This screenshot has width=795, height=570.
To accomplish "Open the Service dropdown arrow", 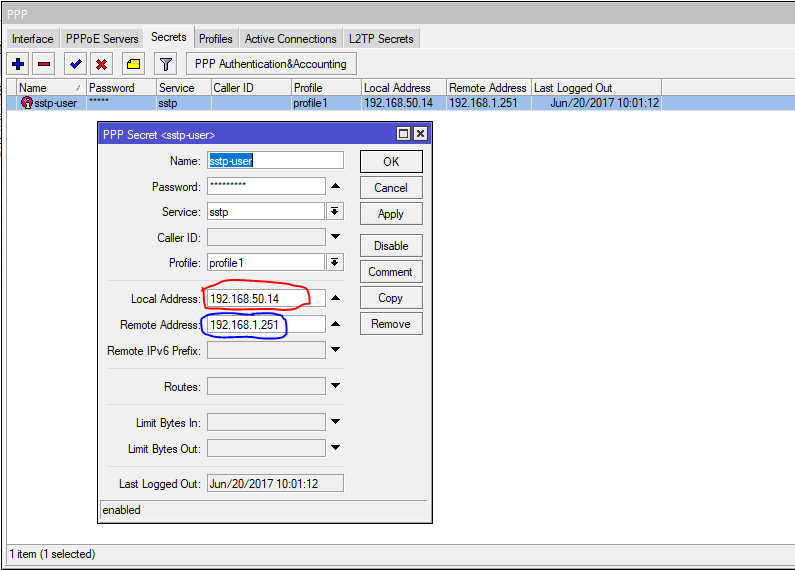I will [x=335, y=212].
